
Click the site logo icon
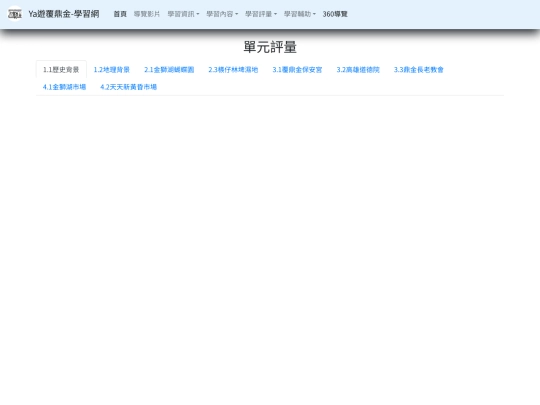click(15, 14)
